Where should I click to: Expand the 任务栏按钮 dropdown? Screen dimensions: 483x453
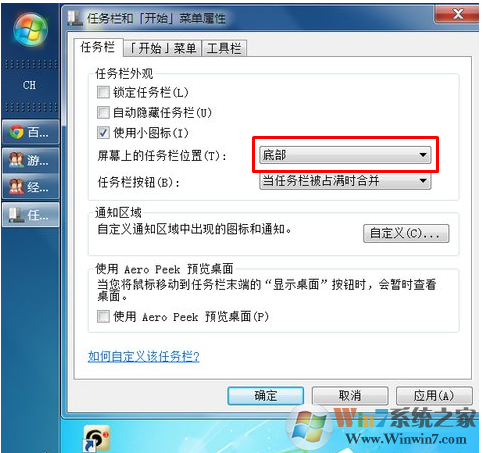point(345,181)
